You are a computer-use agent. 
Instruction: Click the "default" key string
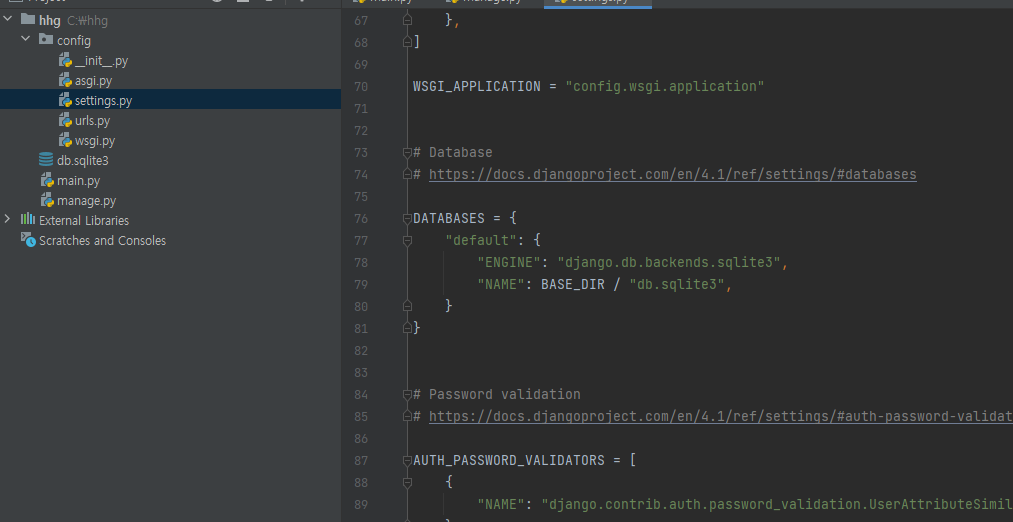click(x=481, y=240)
